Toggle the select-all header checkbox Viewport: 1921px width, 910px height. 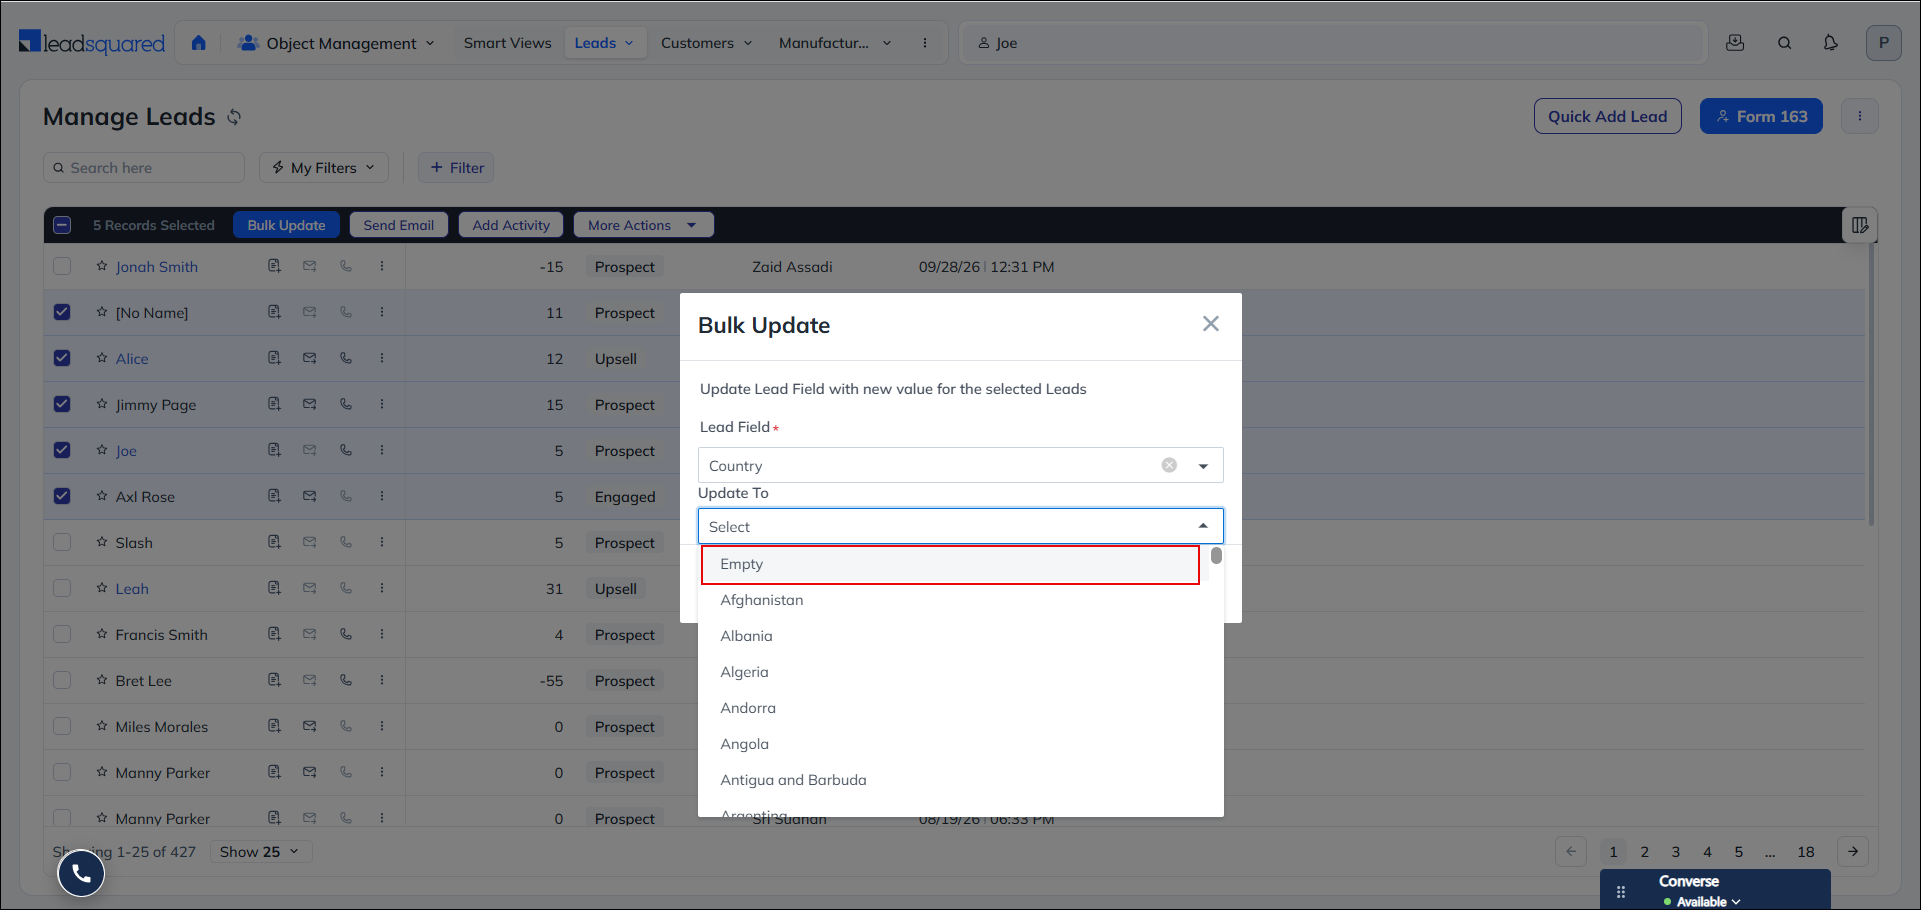pyautogui.click(x=62, y=225)
